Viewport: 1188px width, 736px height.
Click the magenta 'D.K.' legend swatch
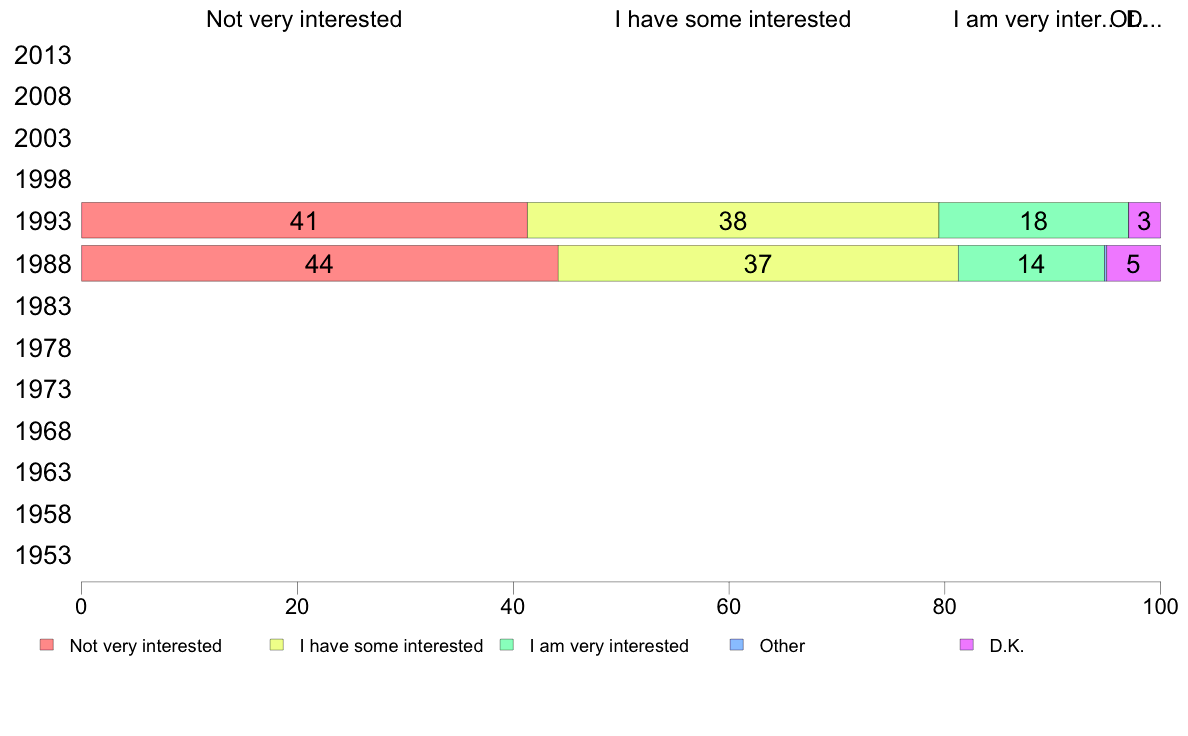click(966, 645)
